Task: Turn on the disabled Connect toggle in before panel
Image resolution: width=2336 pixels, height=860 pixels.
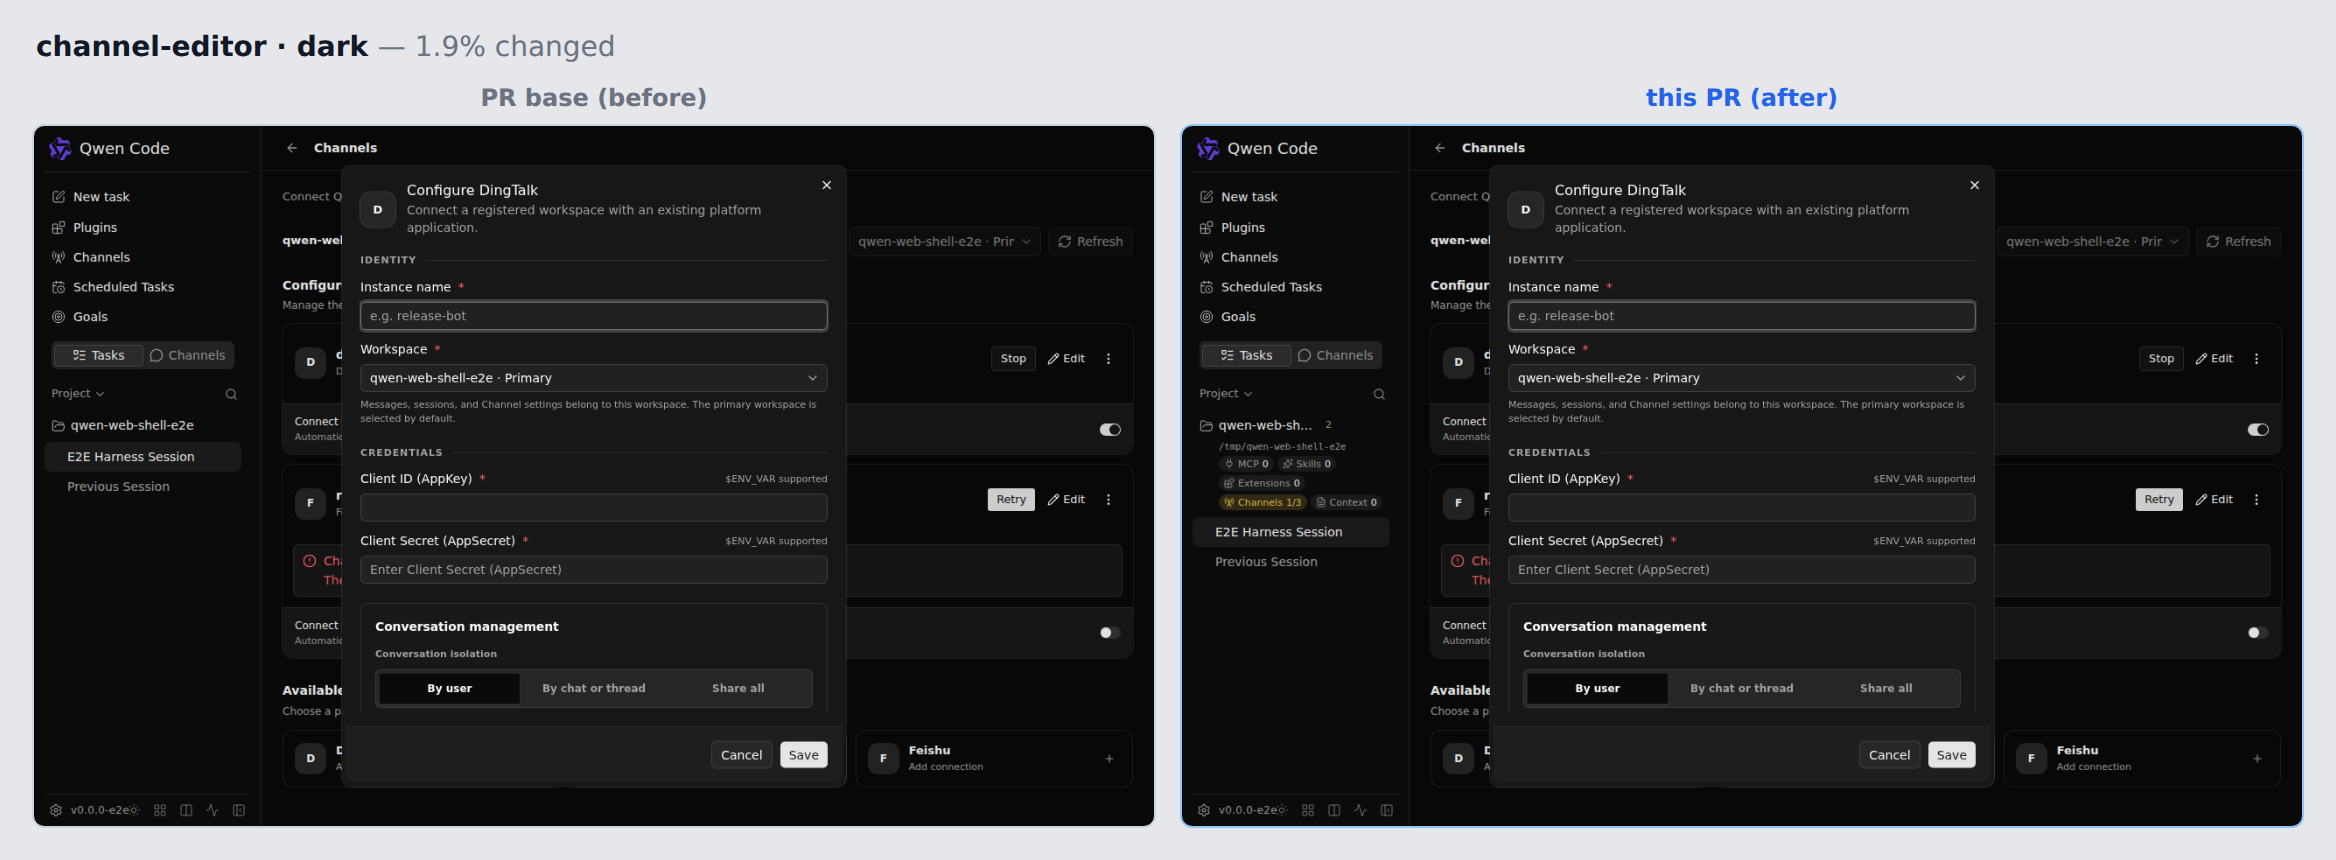Action: tap(1110, 633)
